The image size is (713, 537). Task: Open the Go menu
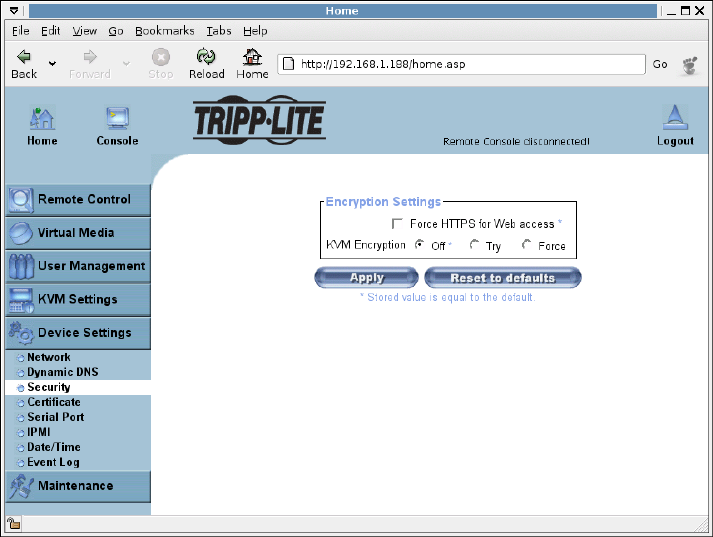pos(115,31)
